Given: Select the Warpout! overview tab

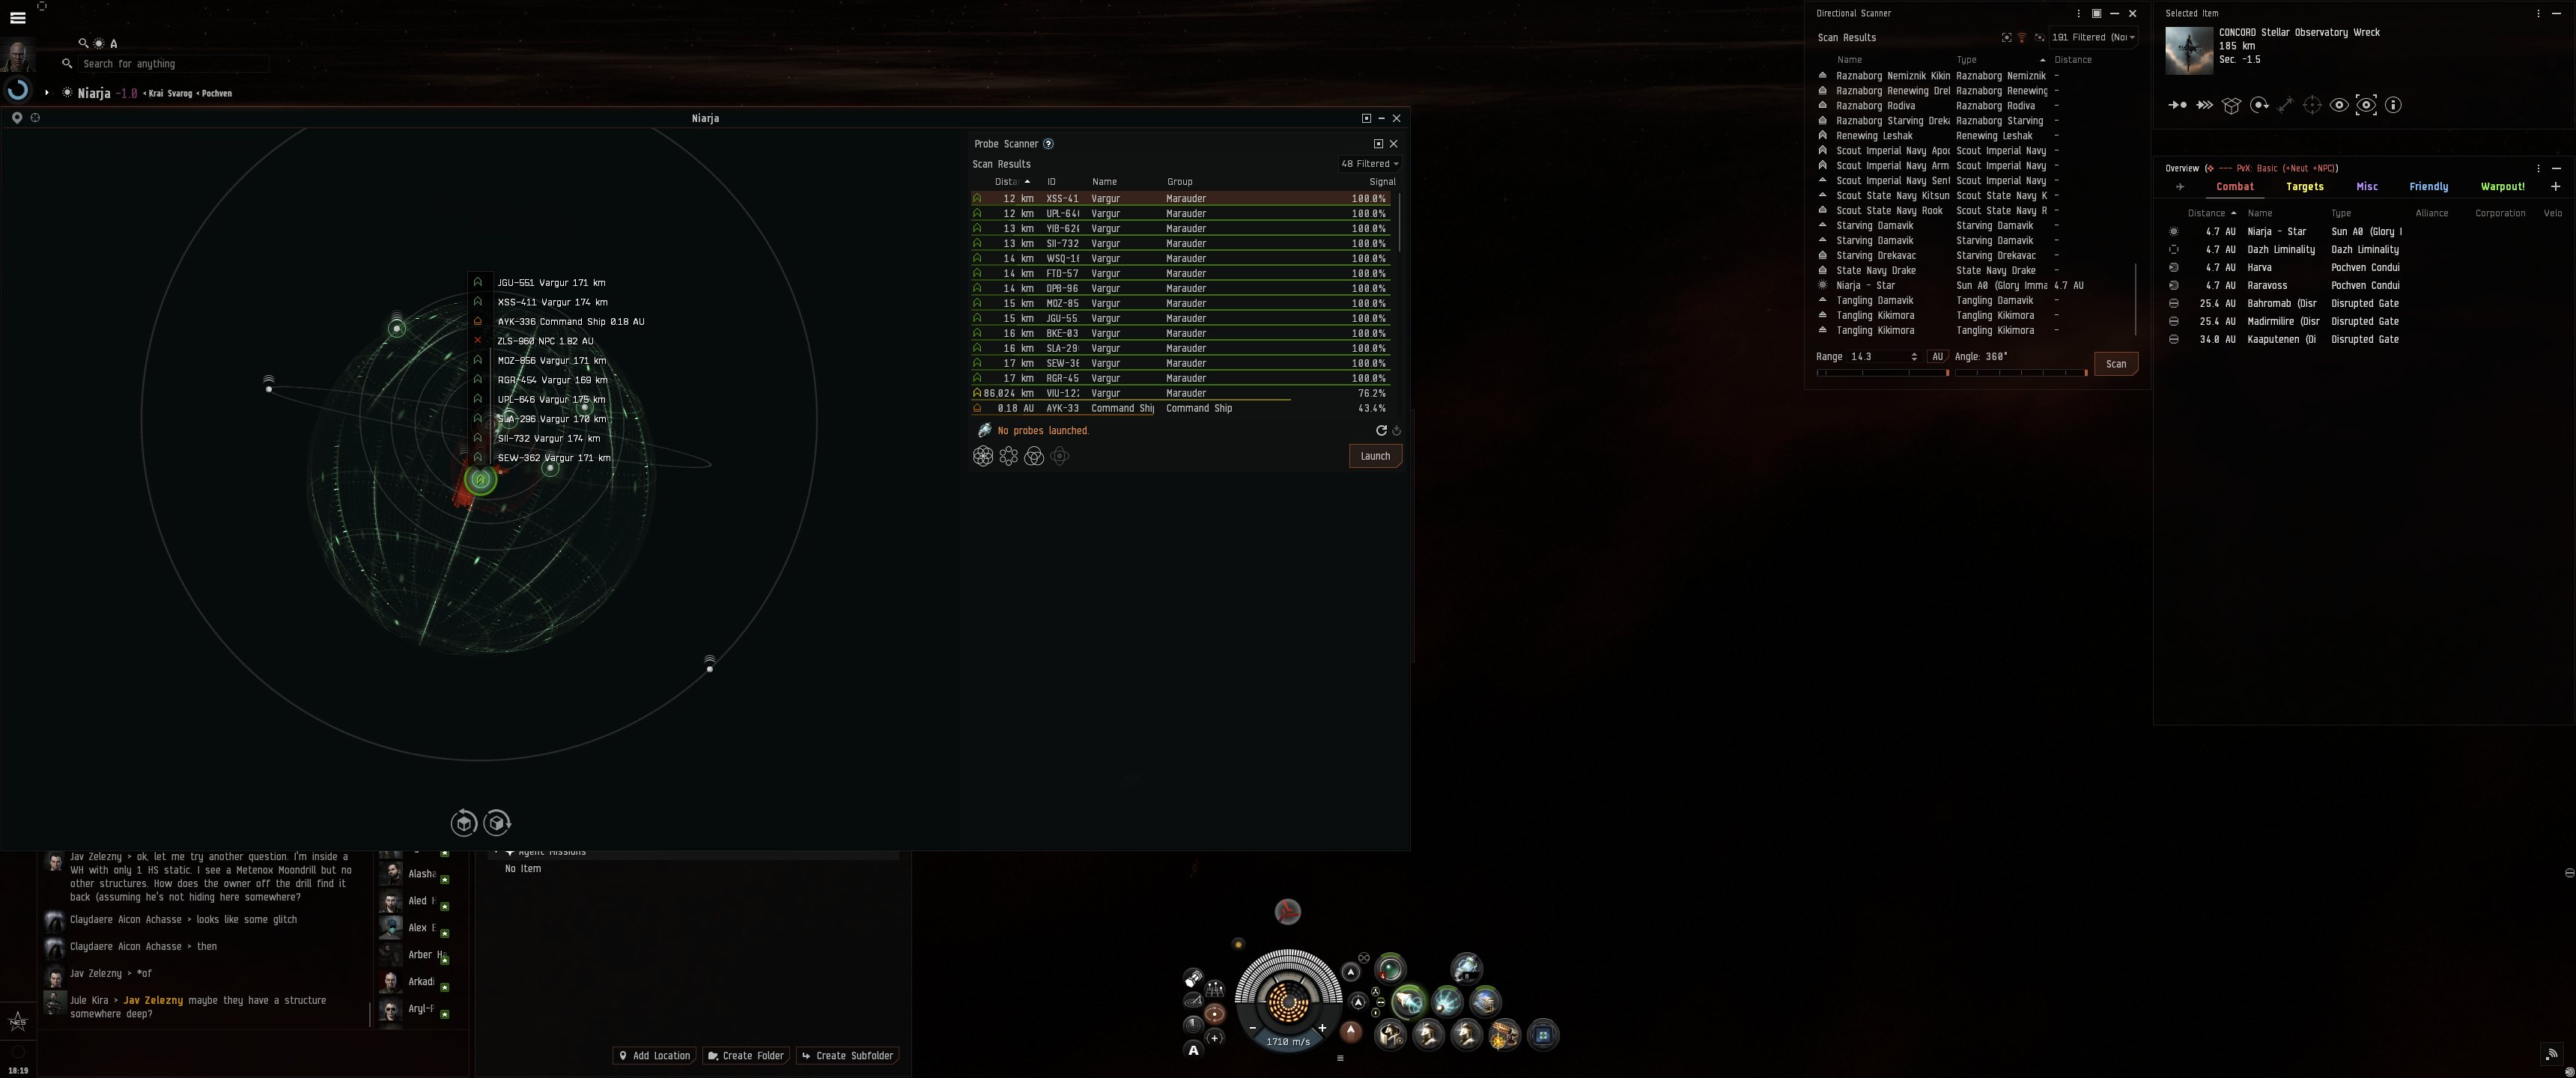Looking at the screenshot, I should pos(2503,187).
